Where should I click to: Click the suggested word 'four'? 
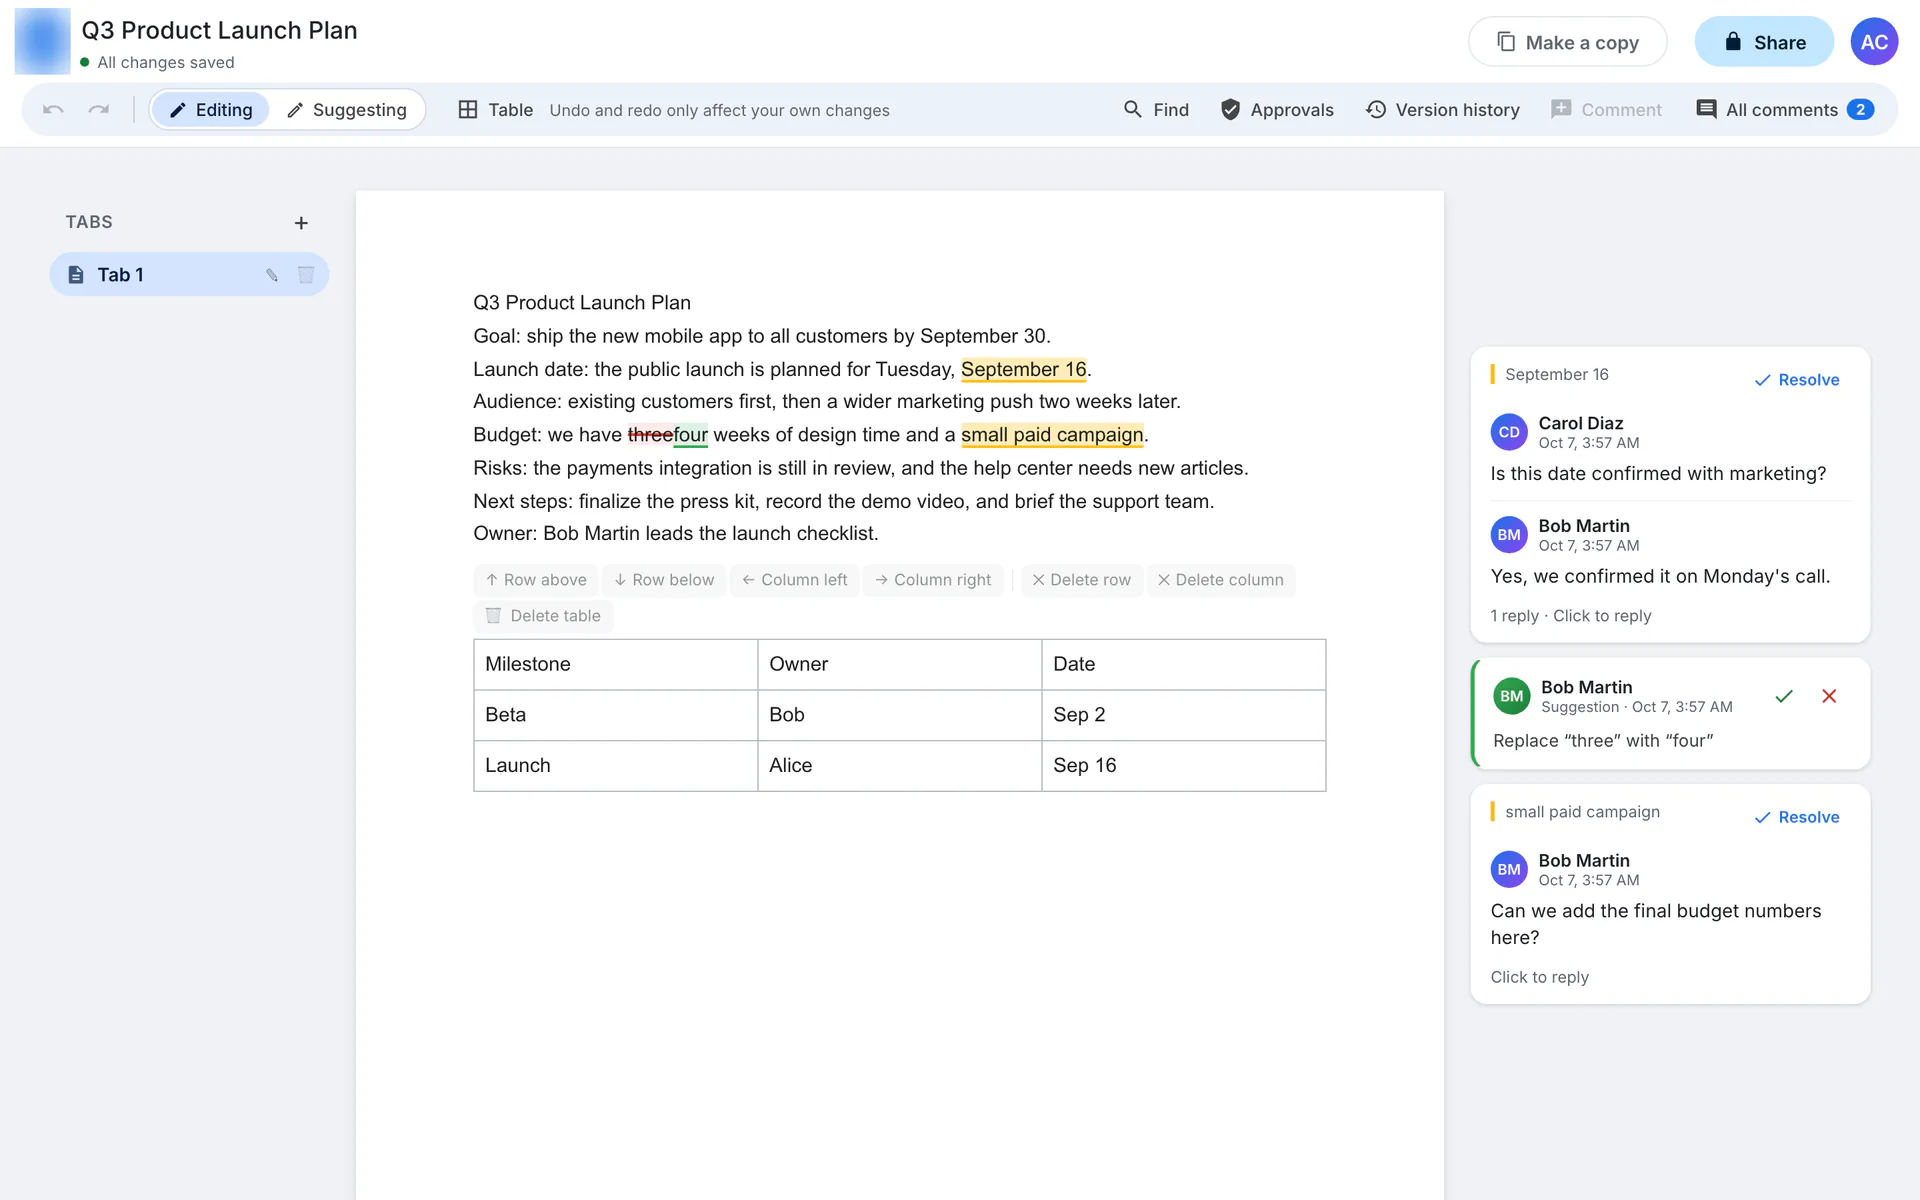pos(690,435)
